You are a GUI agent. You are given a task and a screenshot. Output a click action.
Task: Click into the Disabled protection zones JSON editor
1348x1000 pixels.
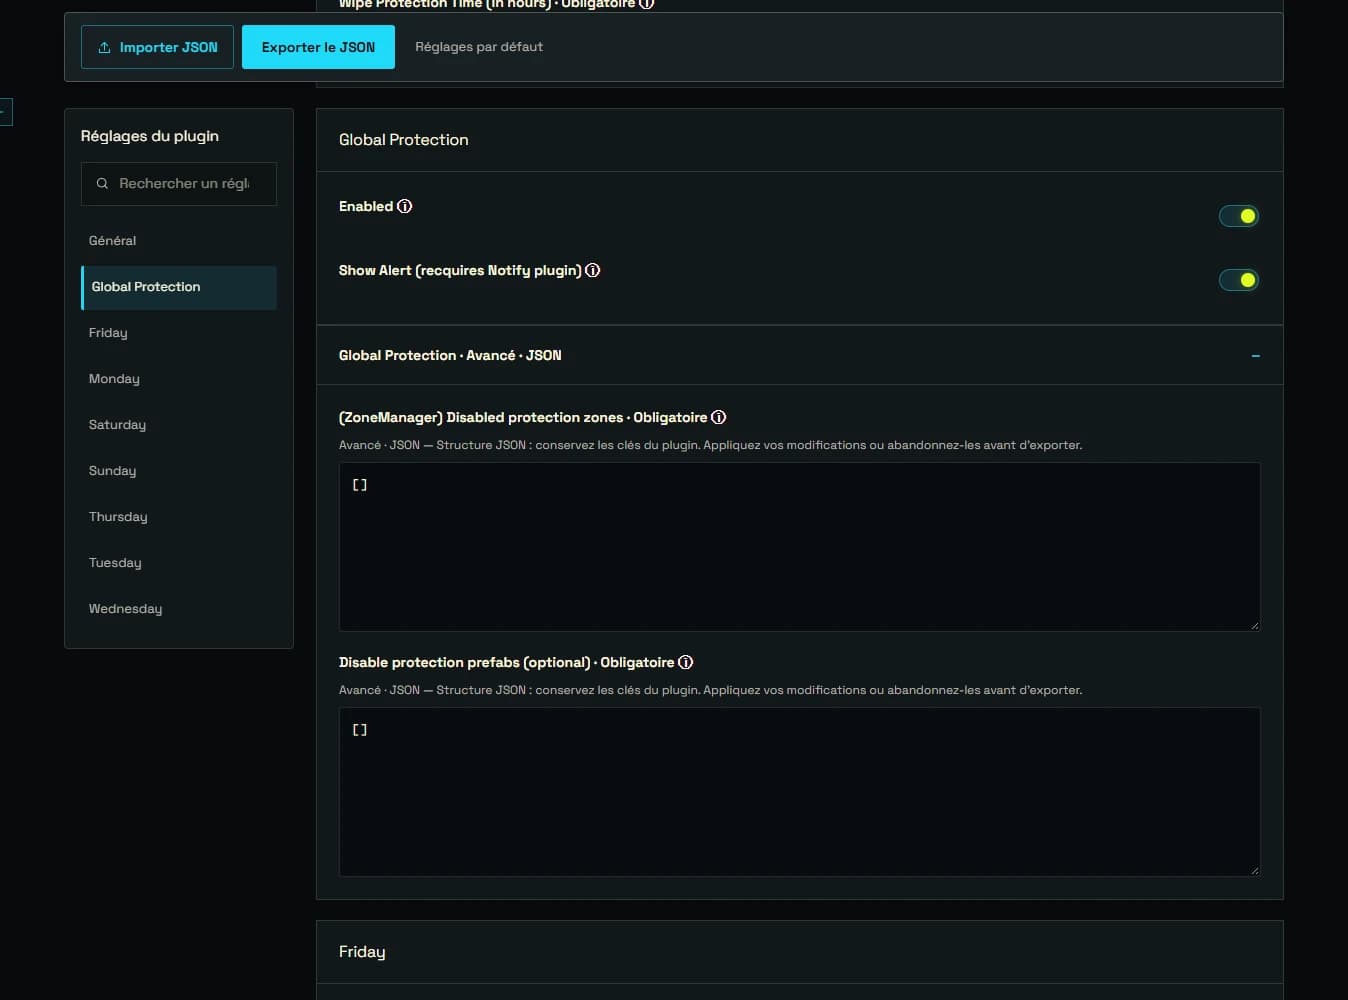[x=799, y=547]
